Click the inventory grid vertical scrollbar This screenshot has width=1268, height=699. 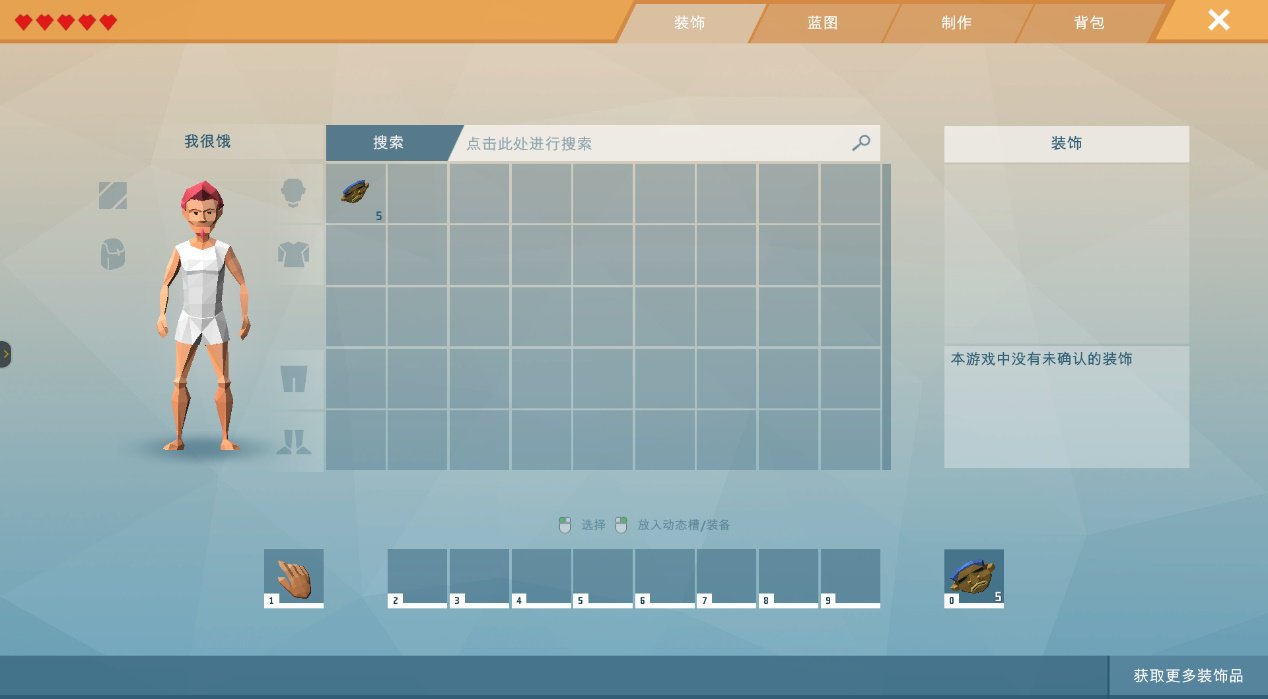tap(886, 316)
